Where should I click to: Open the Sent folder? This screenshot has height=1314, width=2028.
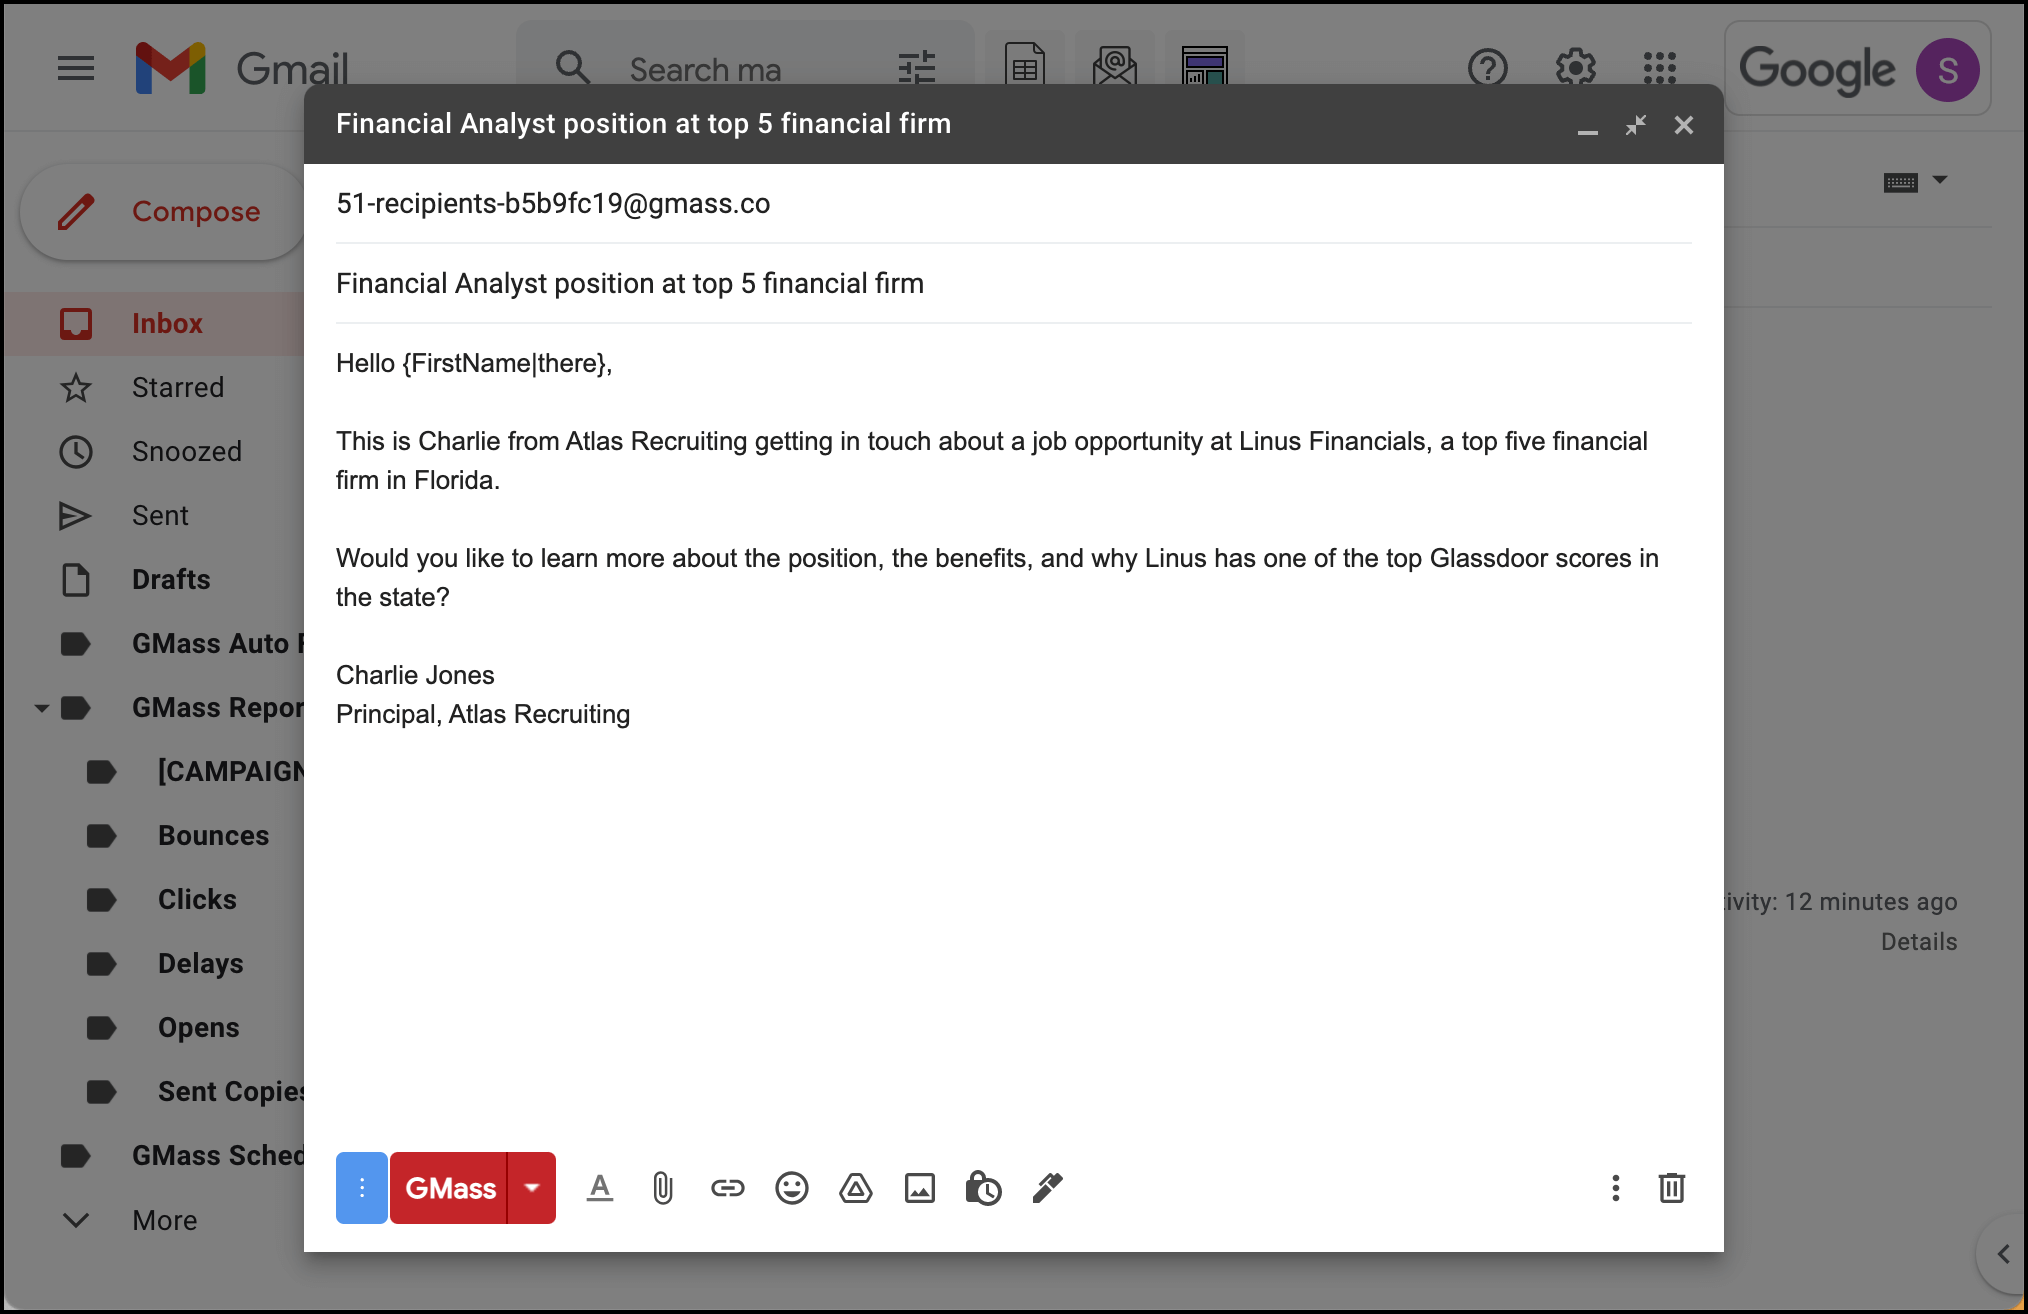pyautogui.click(x=154, y=516)
